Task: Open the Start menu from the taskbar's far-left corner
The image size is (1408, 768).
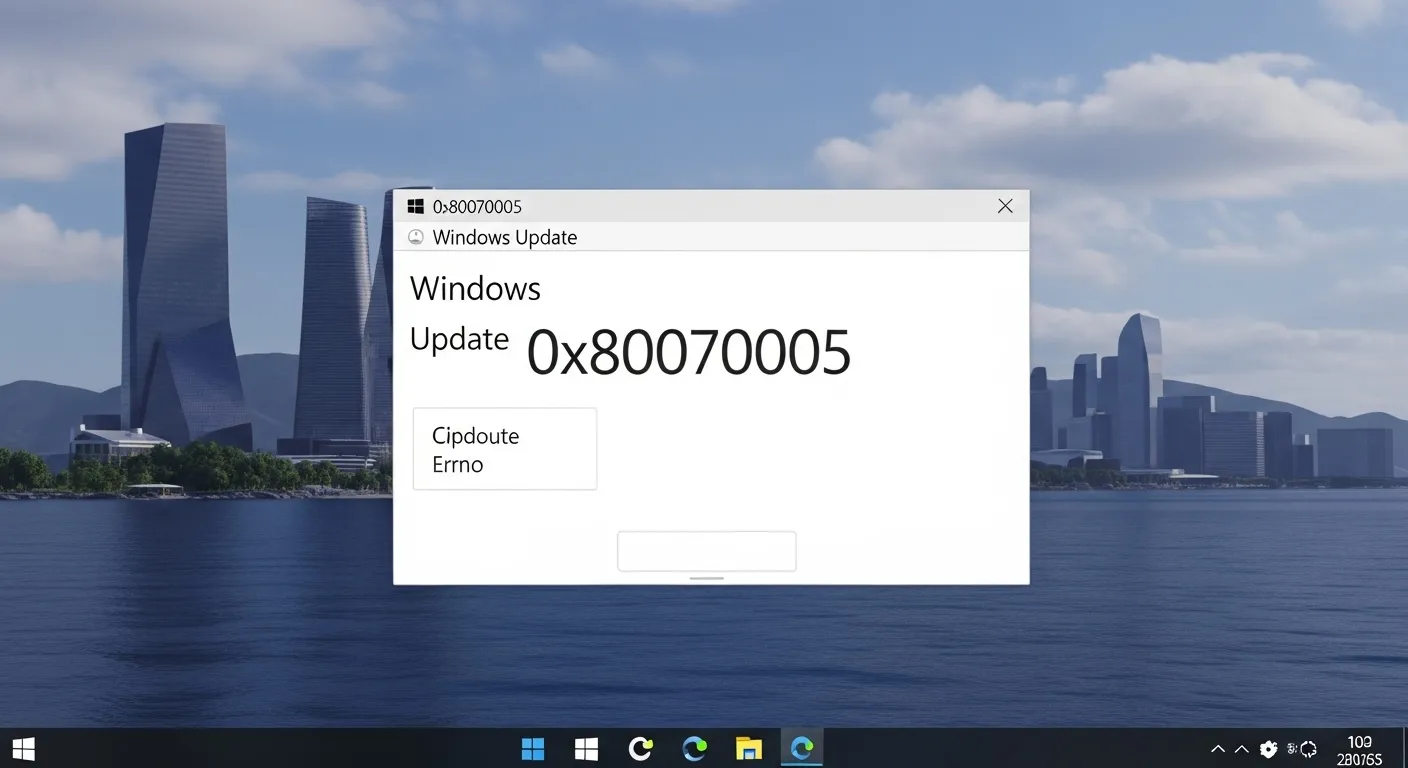Action: coord(23,749)
